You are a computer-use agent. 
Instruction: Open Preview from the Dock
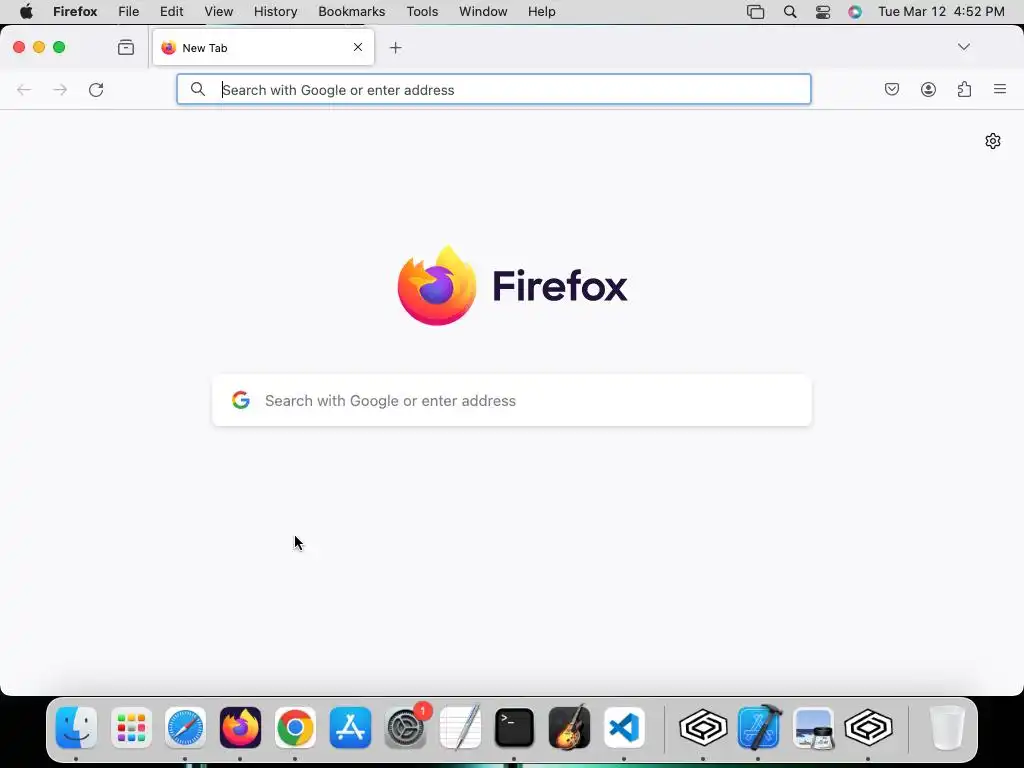(814, 728)
